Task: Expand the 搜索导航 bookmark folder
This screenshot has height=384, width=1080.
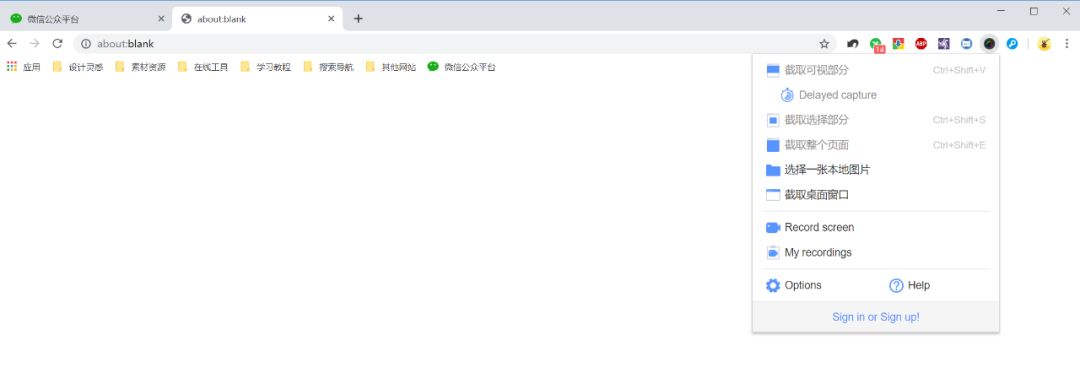Action: click(x=329, y=67)
